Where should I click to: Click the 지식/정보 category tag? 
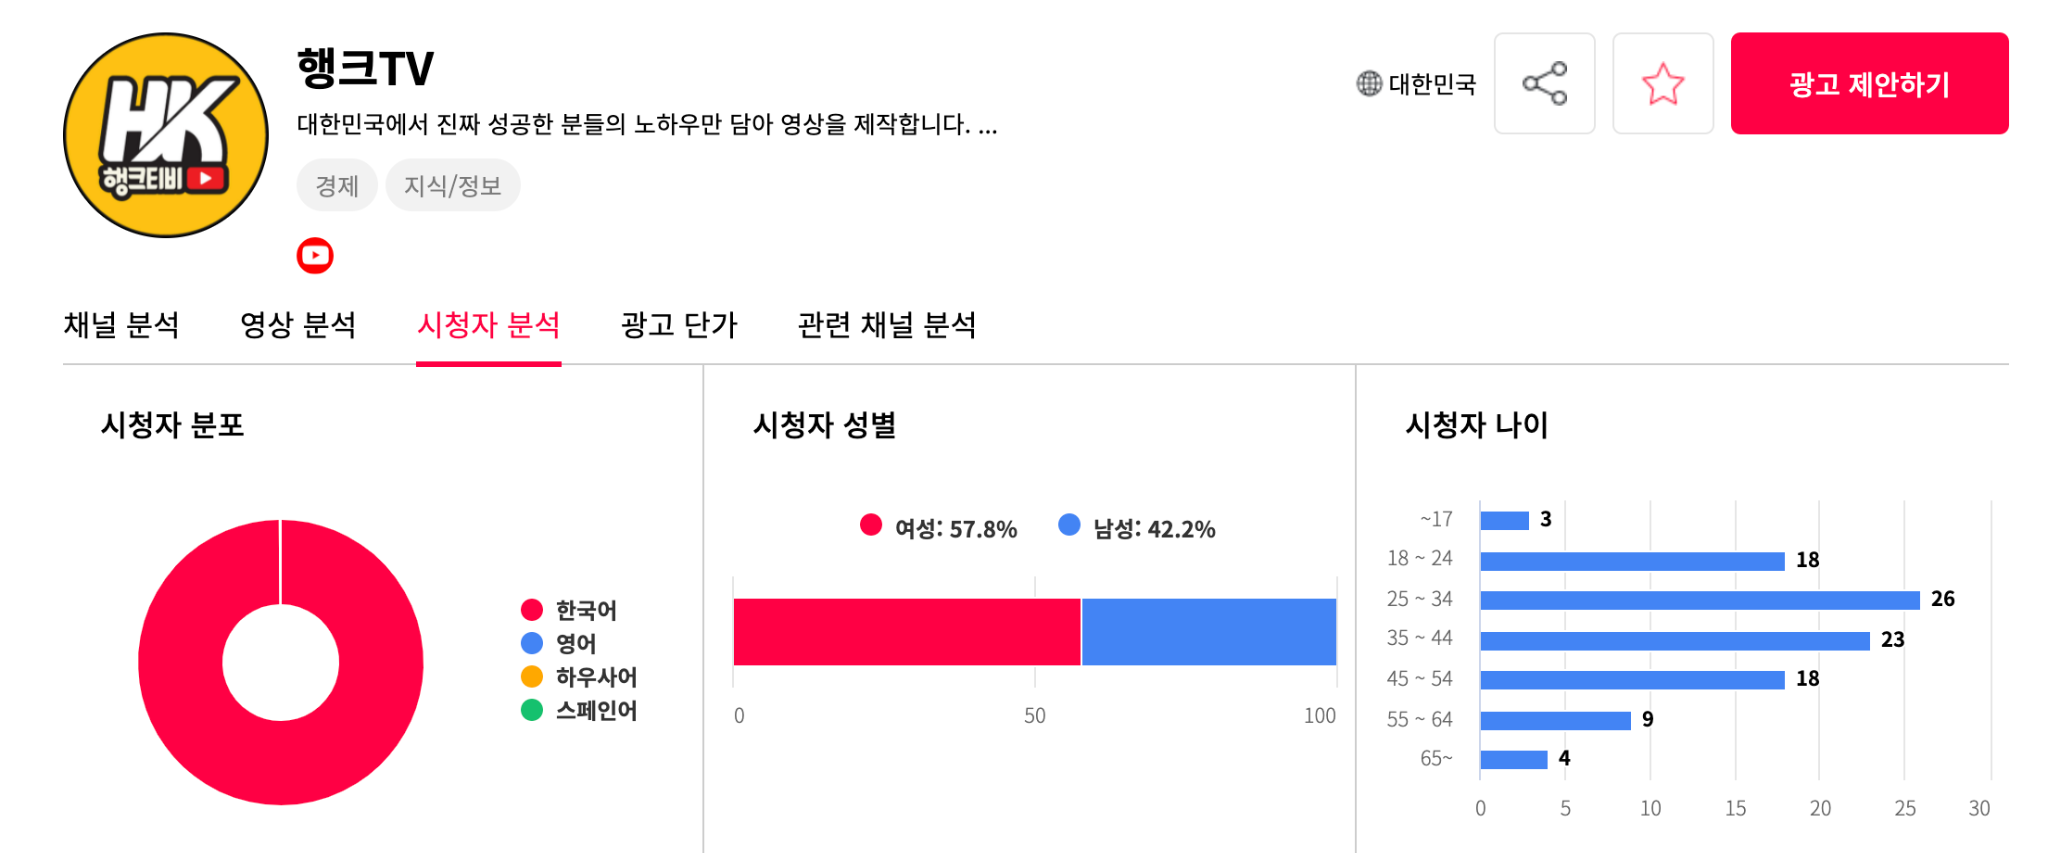(452, 186)
